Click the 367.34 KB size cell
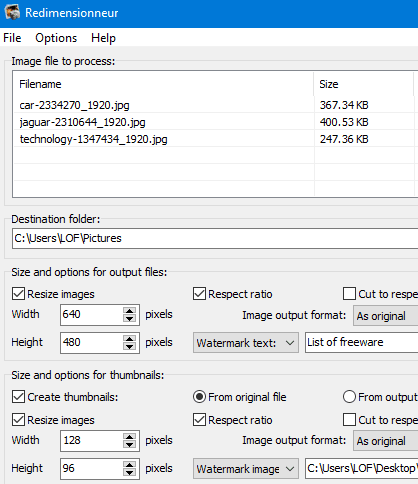Viewport: 418px width, 484px height. click(x=344, y=105)
